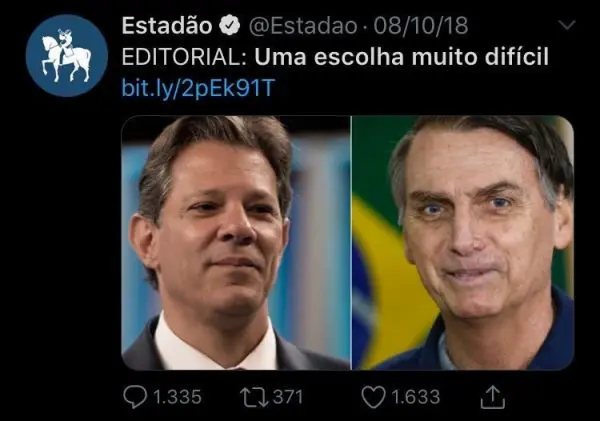600x421 pixels.
Task: Expand tweet options chevron menu
Action: [x=567, y=25]
